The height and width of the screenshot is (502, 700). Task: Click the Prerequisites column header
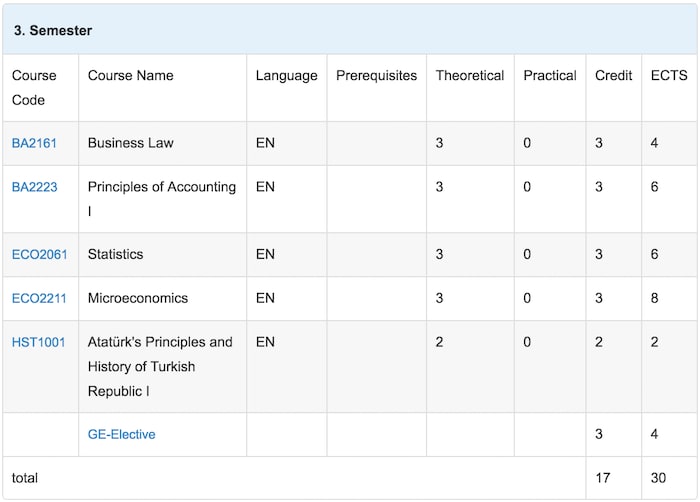(x=376, y=75)
